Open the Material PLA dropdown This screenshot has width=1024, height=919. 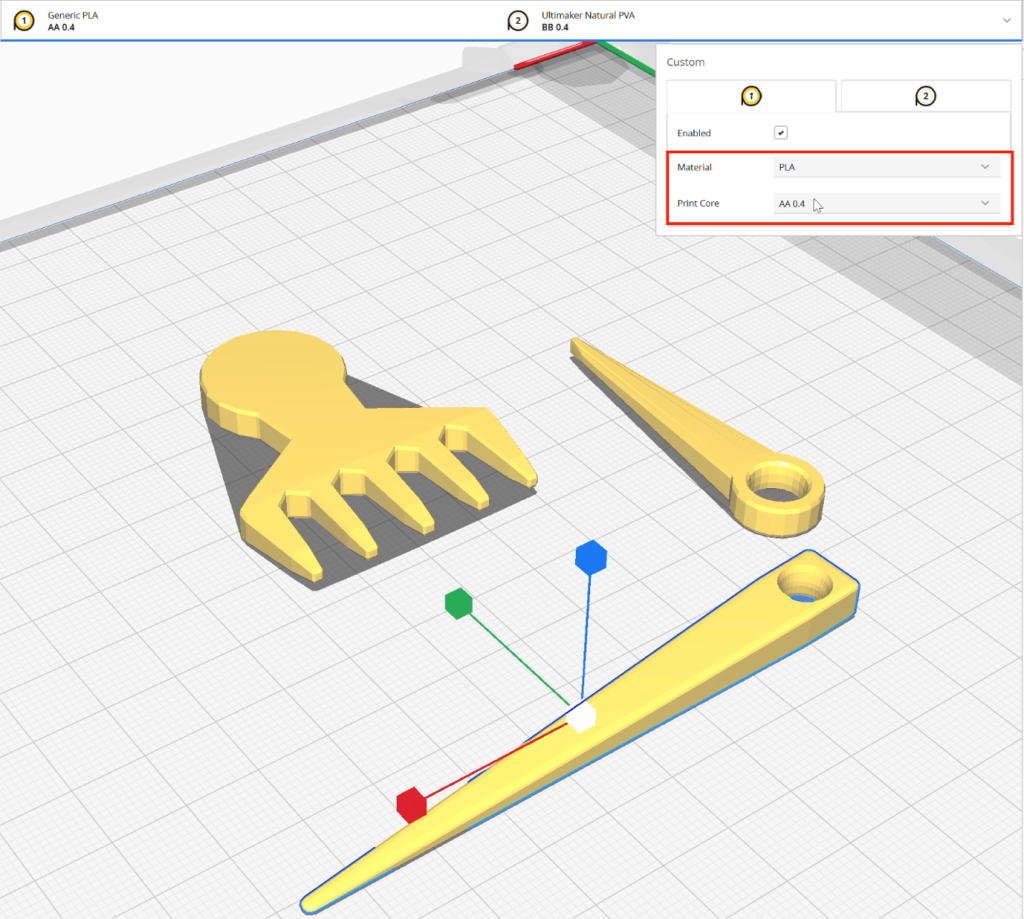click(886, 167)
